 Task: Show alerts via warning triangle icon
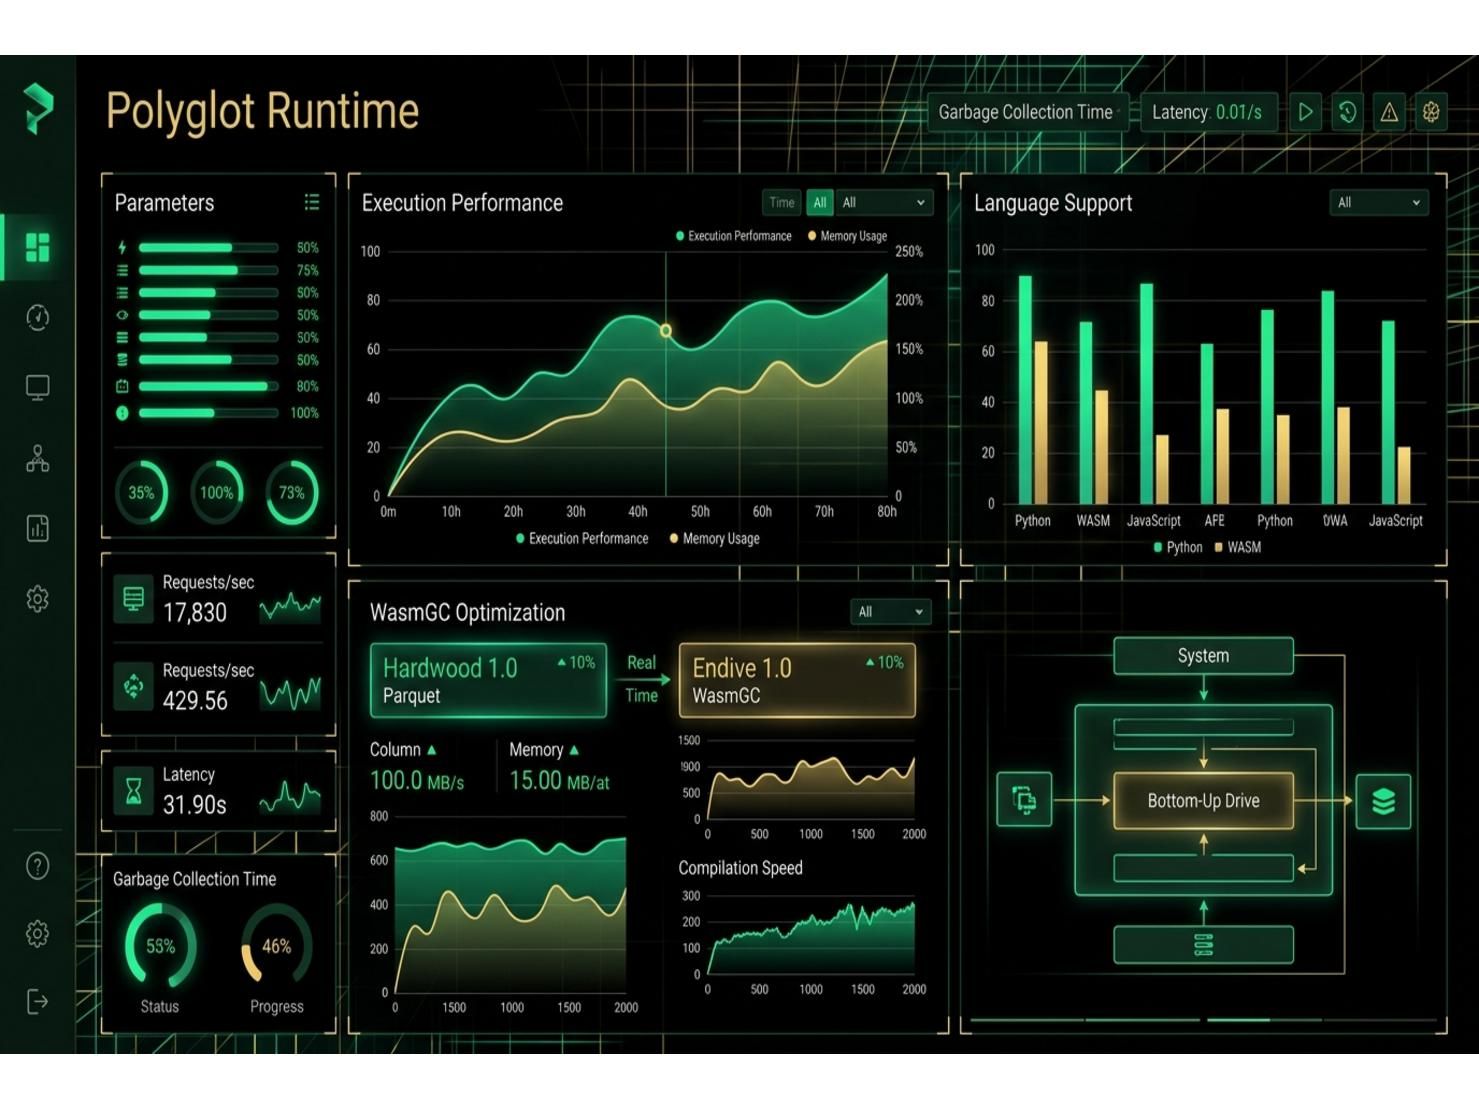click(1389, 112)
